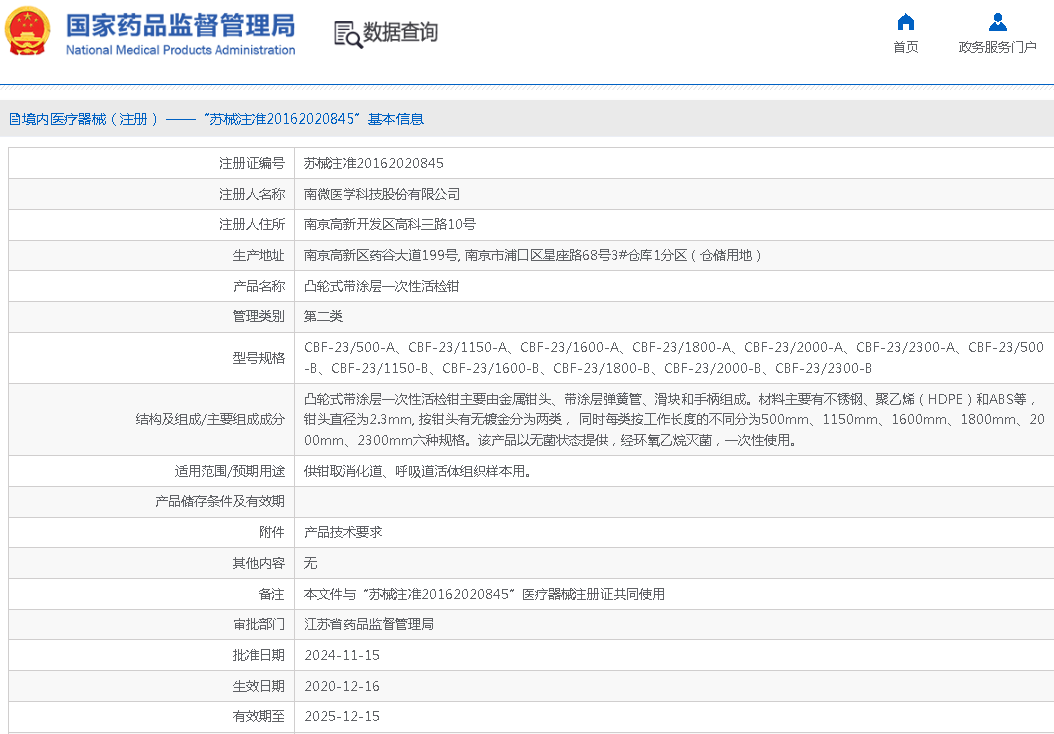The width and height of the screenshot is (1054, 734).
Task: Click the document icon before 境内医疗器械
Action: pos(14,119)
